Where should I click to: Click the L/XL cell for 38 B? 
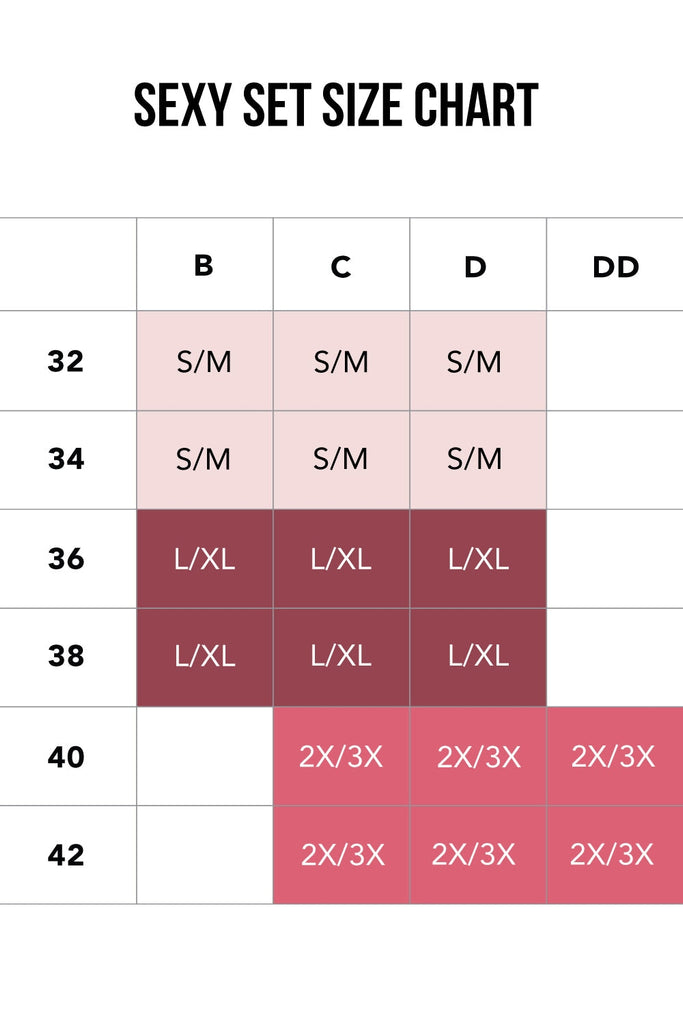coord(204,656)
